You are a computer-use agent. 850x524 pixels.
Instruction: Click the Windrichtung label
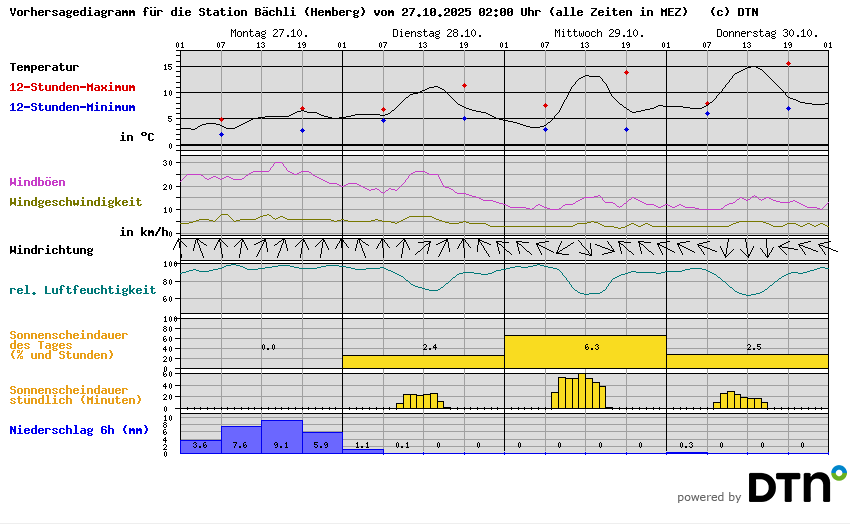click(51, 249)
